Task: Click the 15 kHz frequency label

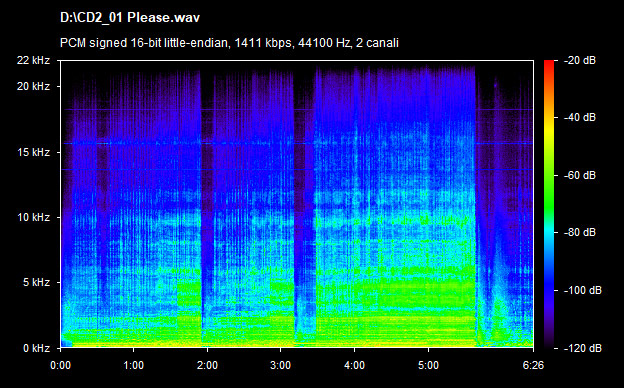Action: coord(33,152)
